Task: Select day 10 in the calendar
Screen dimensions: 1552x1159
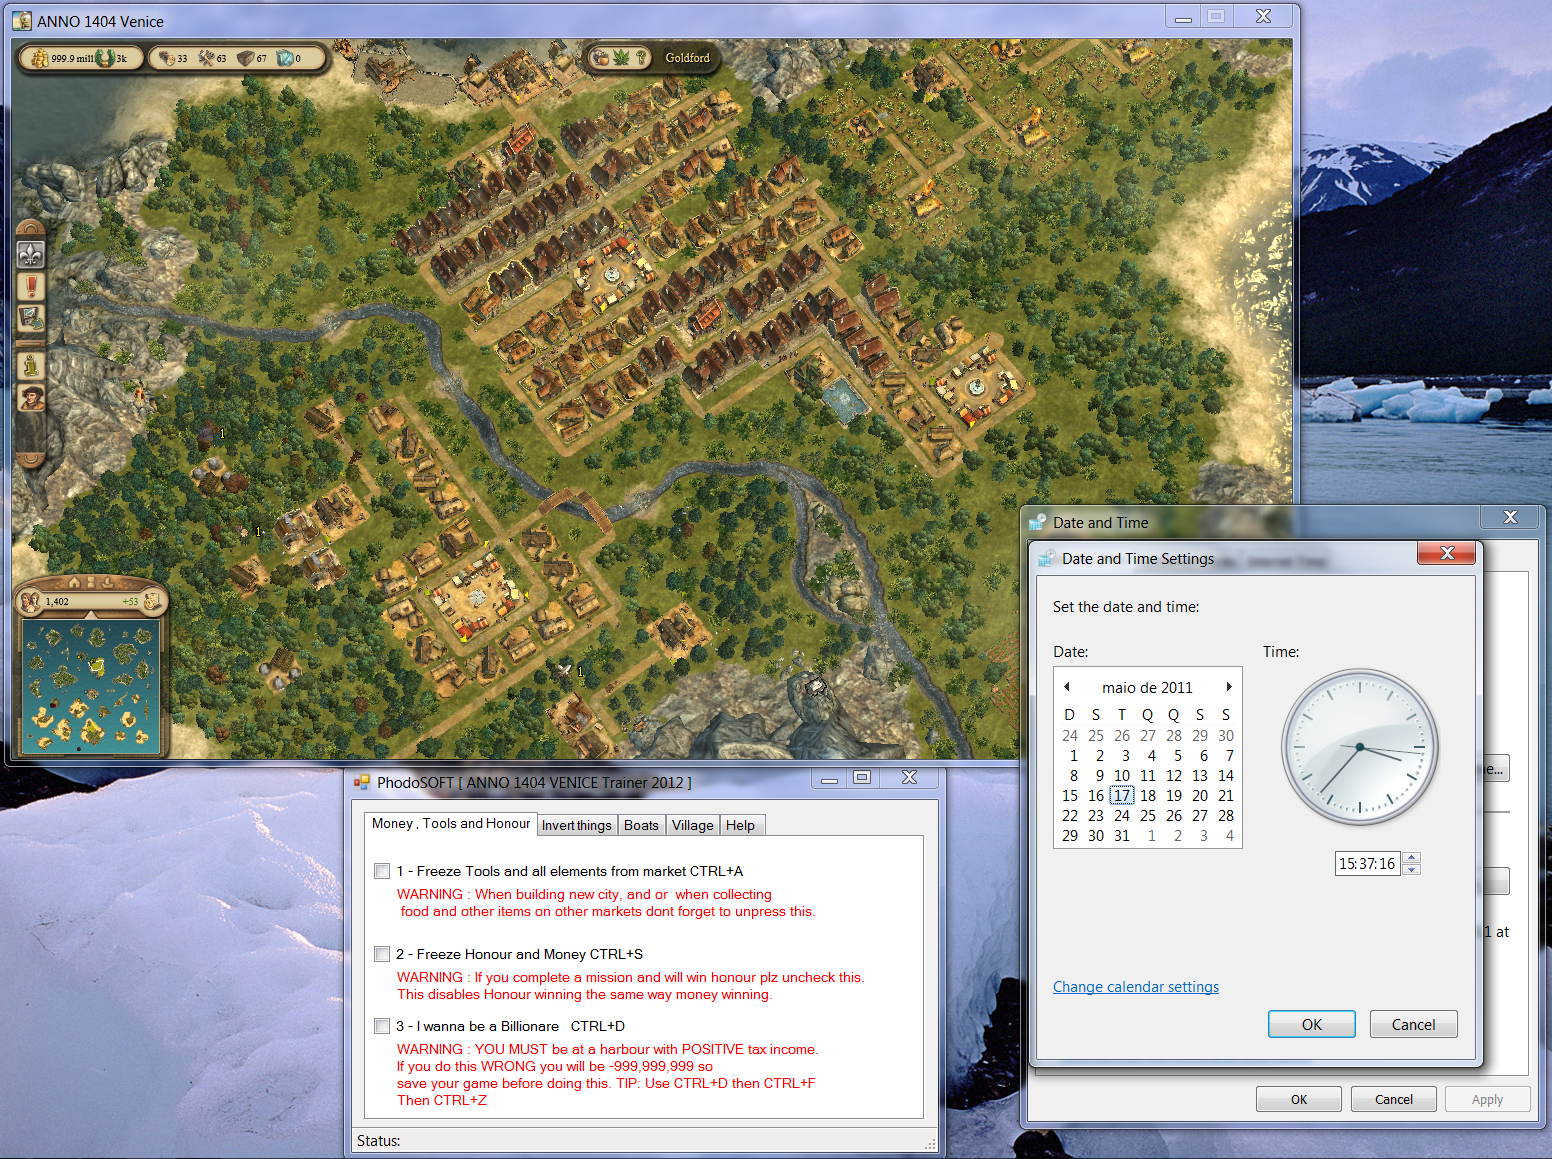Action: click(1122, 776)
